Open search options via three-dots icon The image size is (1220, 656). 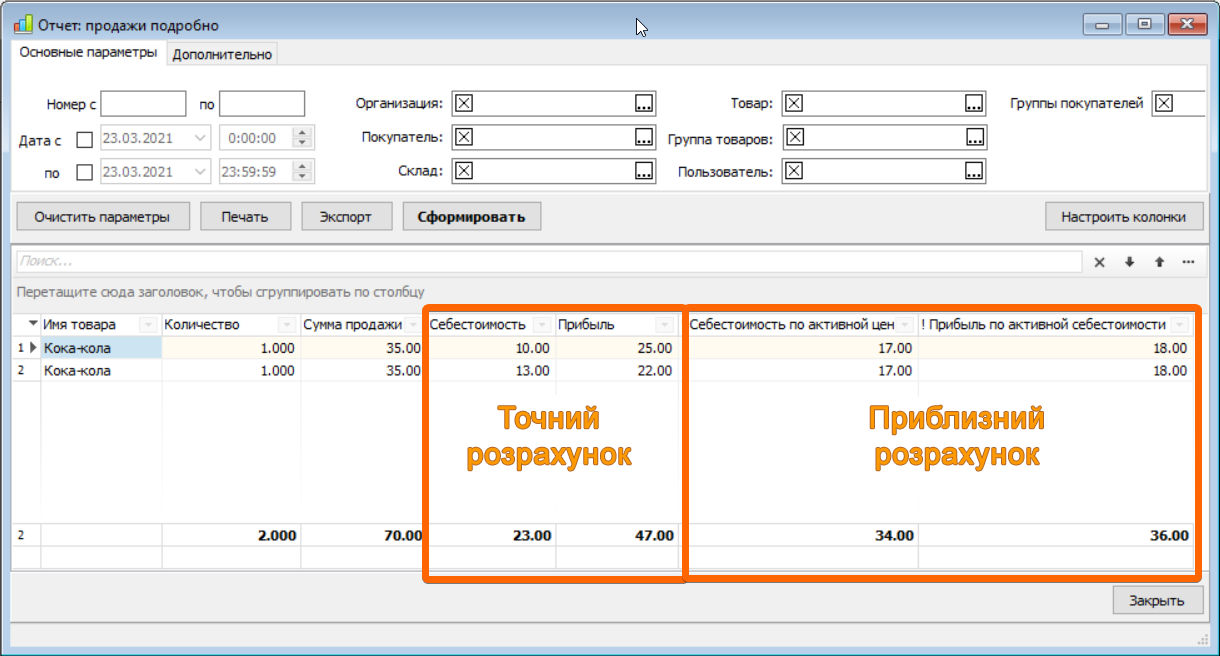tap(1188, 262)
